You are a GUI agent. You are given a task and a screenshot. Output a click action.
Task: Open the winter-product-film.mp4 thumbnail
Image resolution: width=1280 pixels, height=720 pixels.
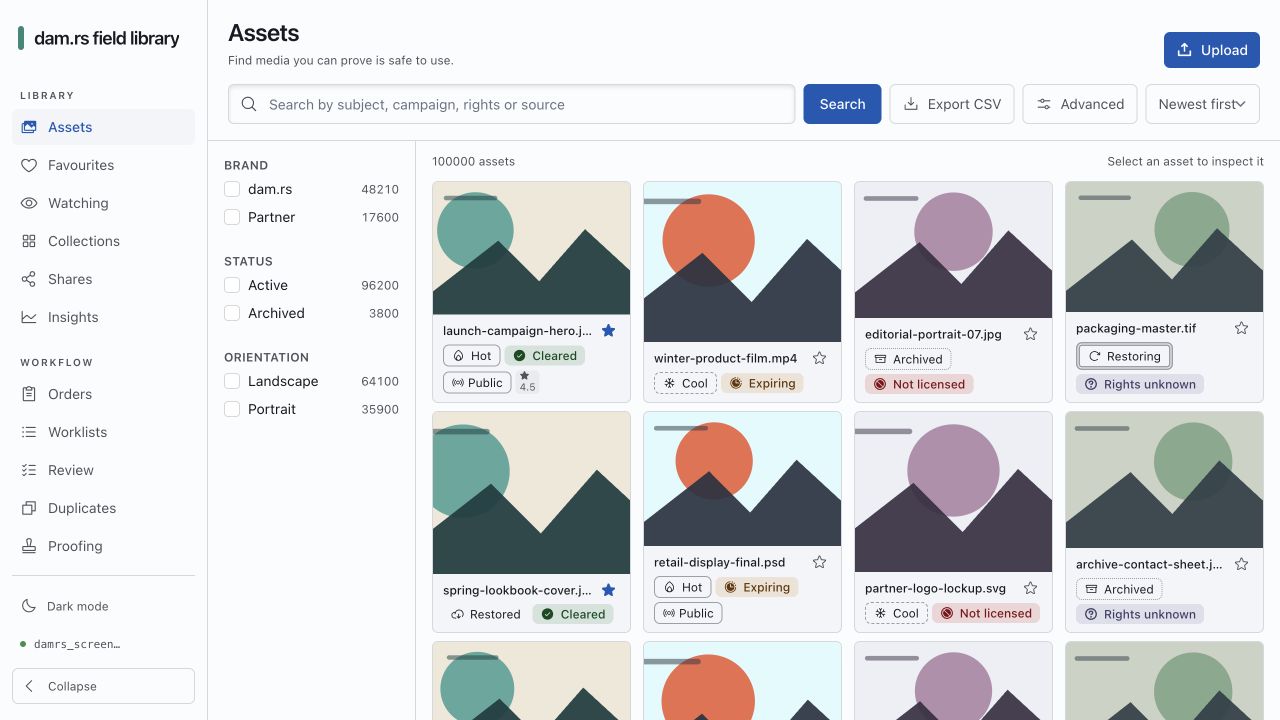[x=742, y=262]
